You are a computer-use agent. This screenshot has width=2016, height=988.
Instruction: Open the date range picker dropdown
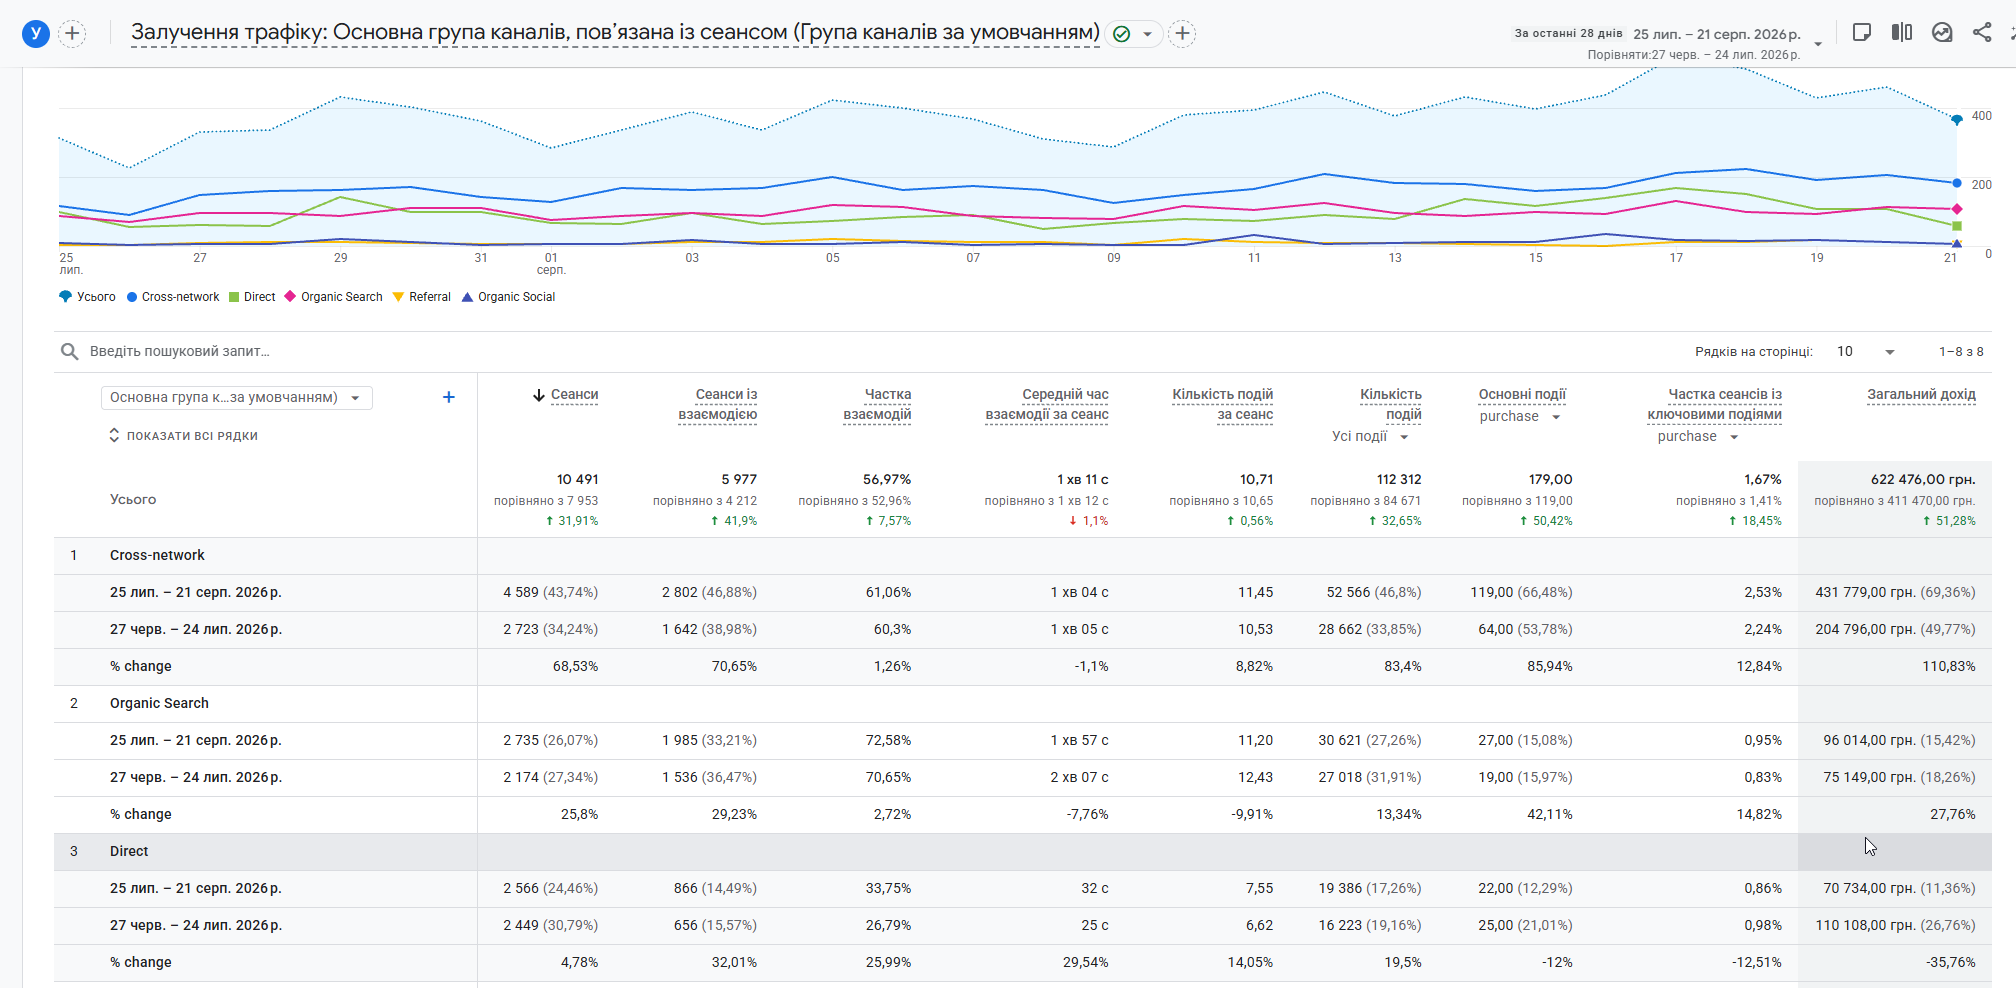[x=1668, y=42]
